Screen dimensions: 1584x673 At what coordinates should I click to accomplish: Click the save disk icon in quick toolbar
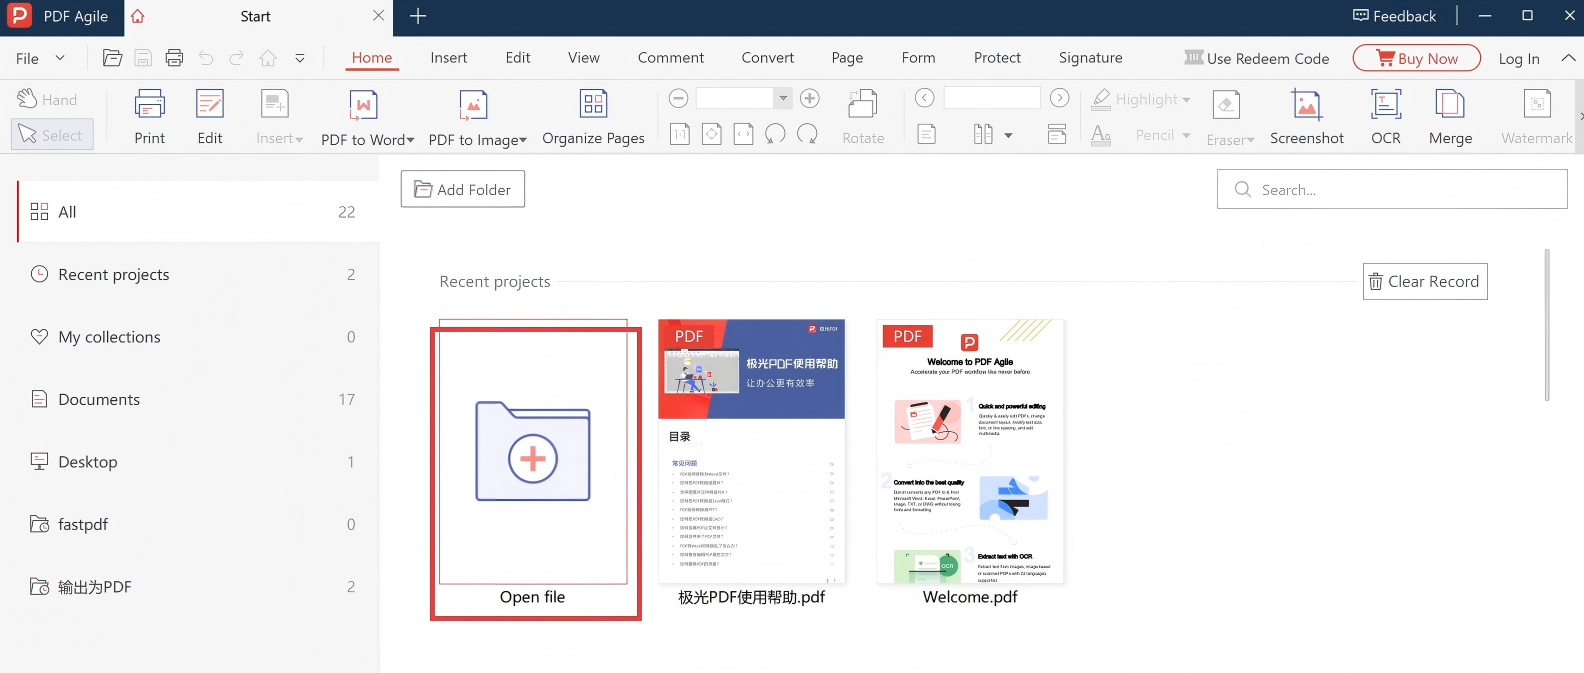(x=143, y=58)
